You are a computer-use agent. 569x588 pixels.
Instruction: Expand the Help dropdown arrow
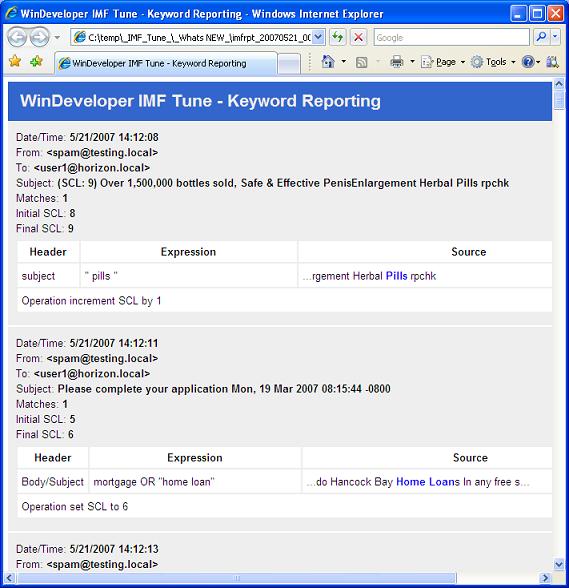coord(538,62)
